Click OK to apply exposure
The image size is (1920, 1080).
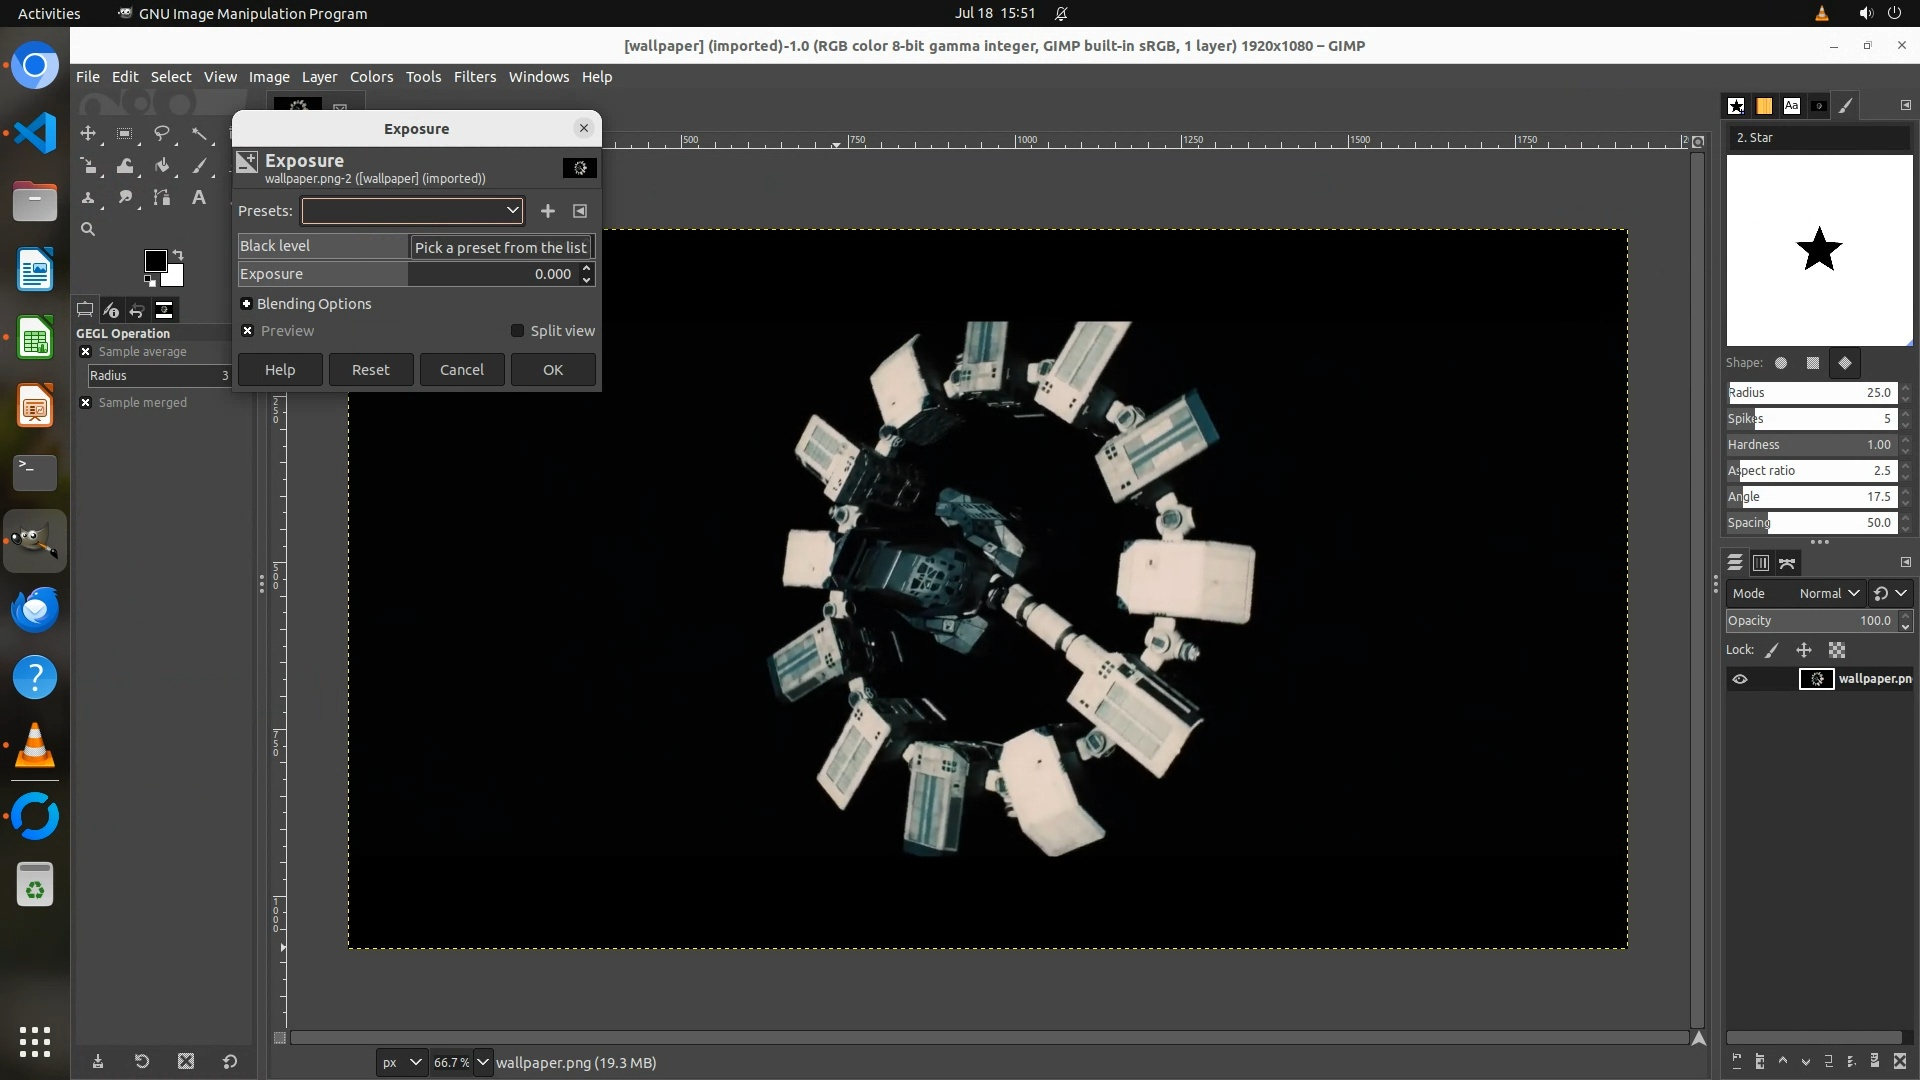tap(553, 370)
